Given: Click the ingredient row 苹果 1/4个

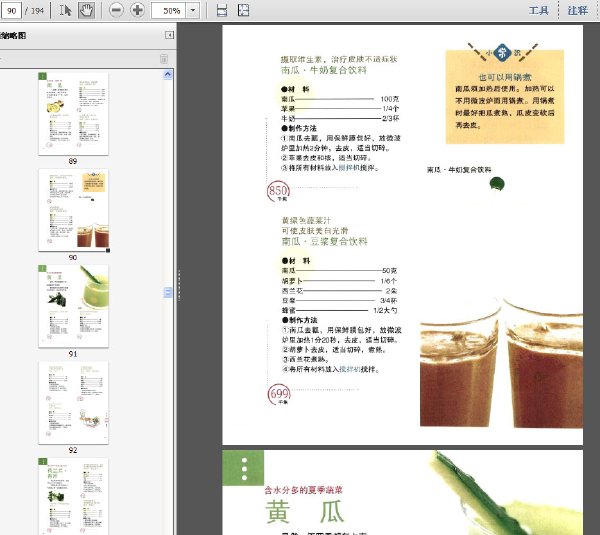Looking at the screenshot, I should pyautogui.click(x=340, y=109).
